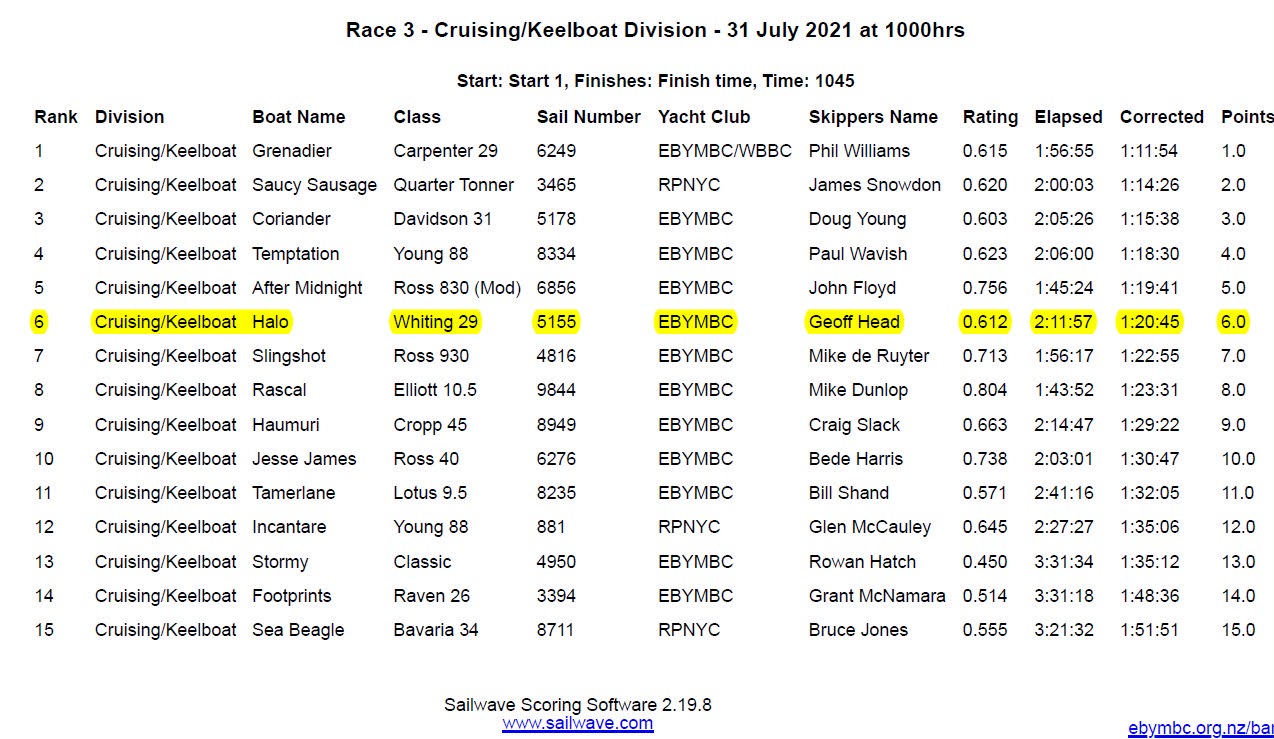
Task: Click the Skippers Name column header
Action: point(873,117)
